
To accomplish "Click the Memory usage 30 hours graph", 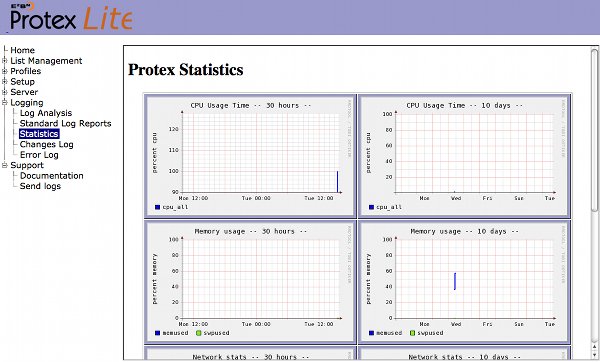I will point(251,282).
